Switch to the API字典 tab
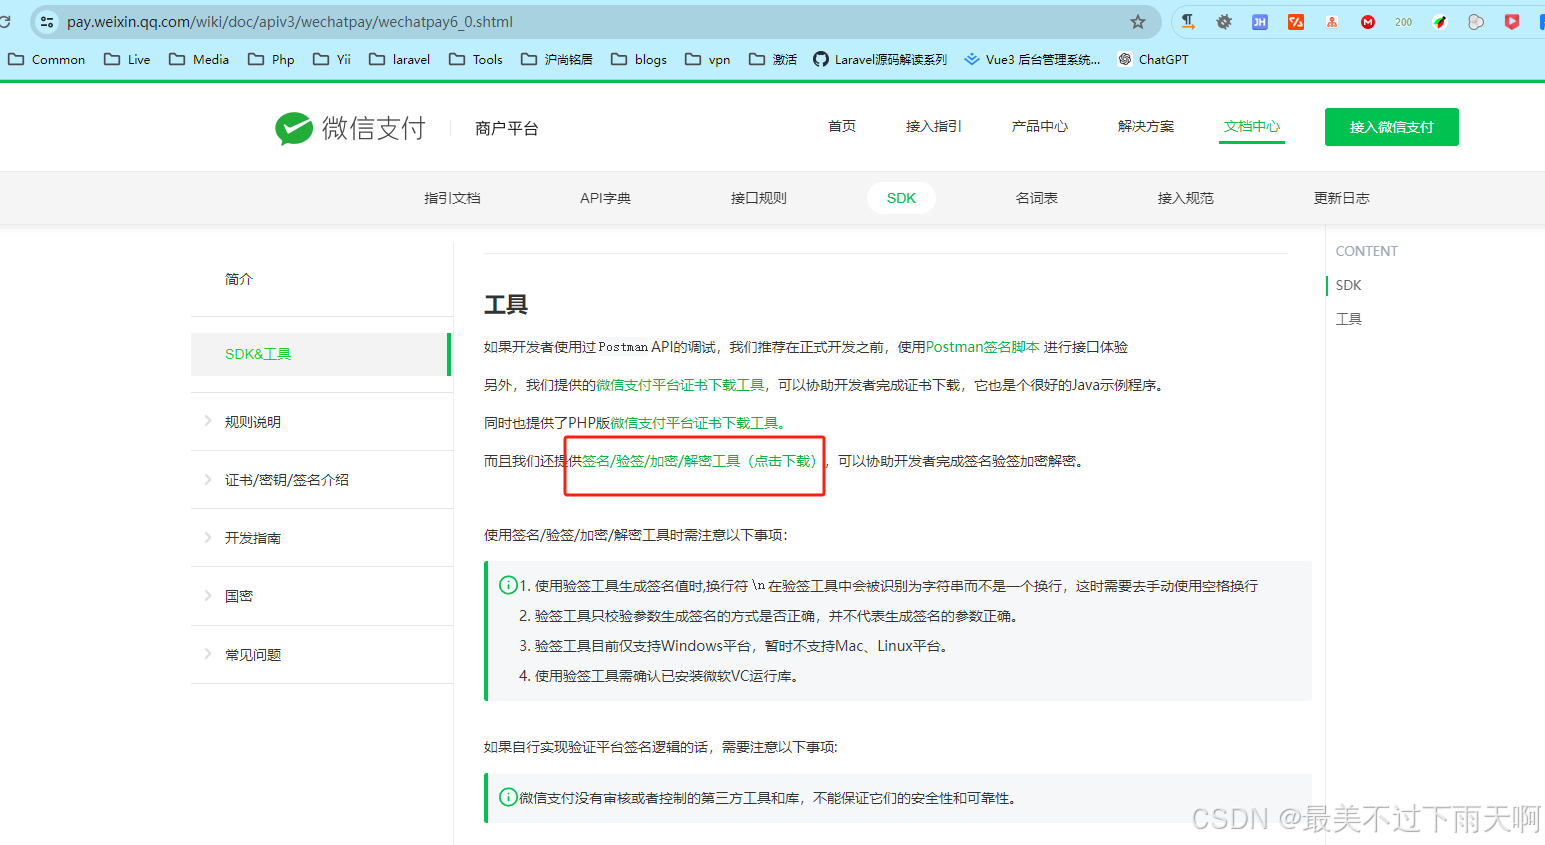Image resolution: width=1545 pixels, height=845 pixels. (x=605, y=198)
